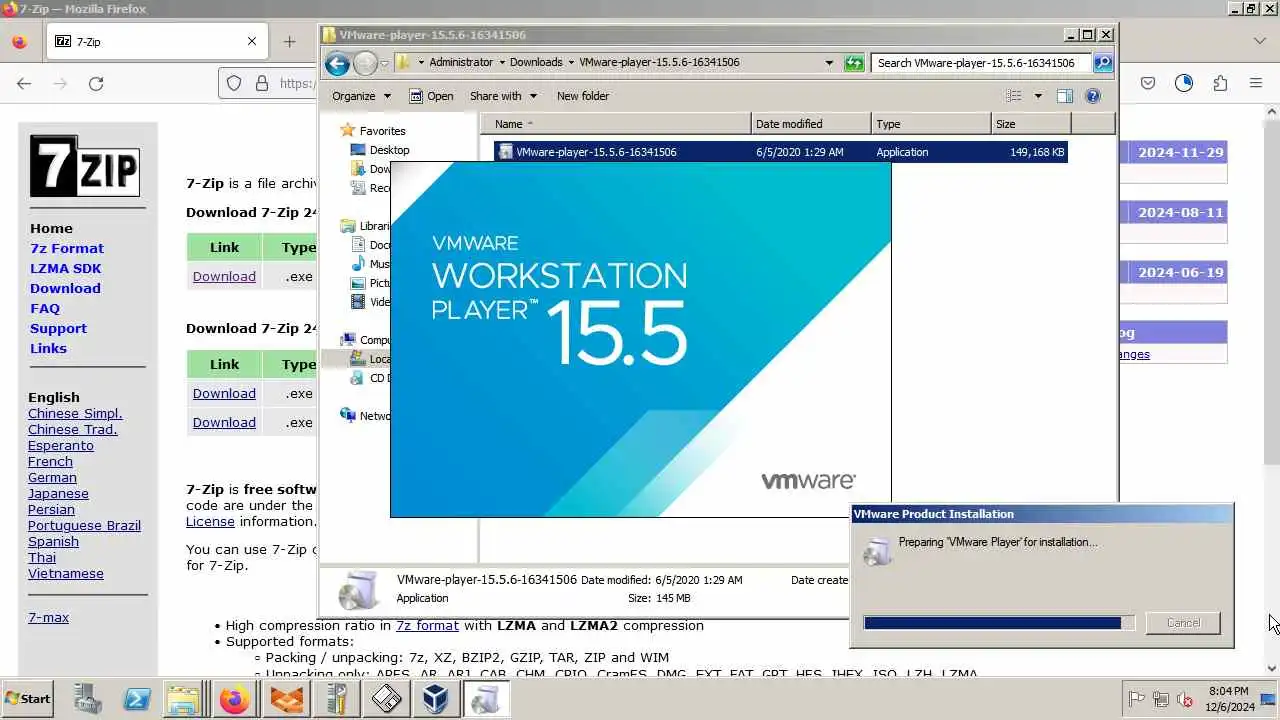Select the VMware-player-15.5.6-16341506 file row
Image resolution: width=1280 pixels, height=720 pixels.
(780, 152)
